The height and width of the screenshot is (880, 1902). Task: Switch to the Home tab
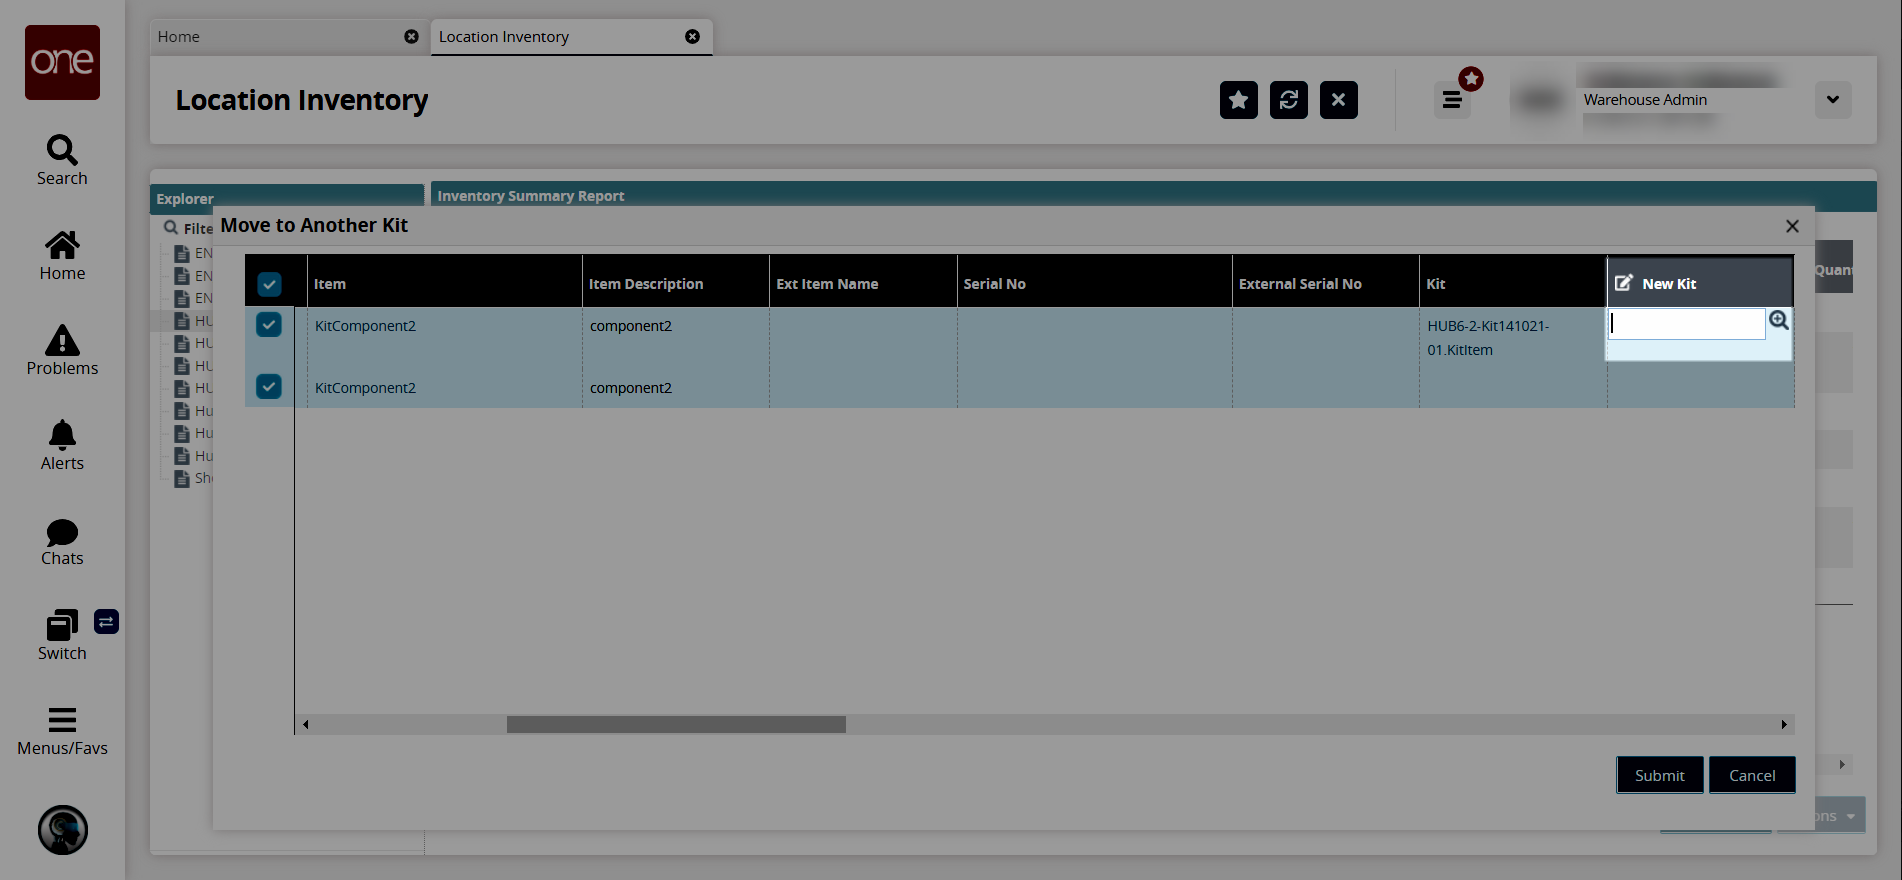(289, 37)
